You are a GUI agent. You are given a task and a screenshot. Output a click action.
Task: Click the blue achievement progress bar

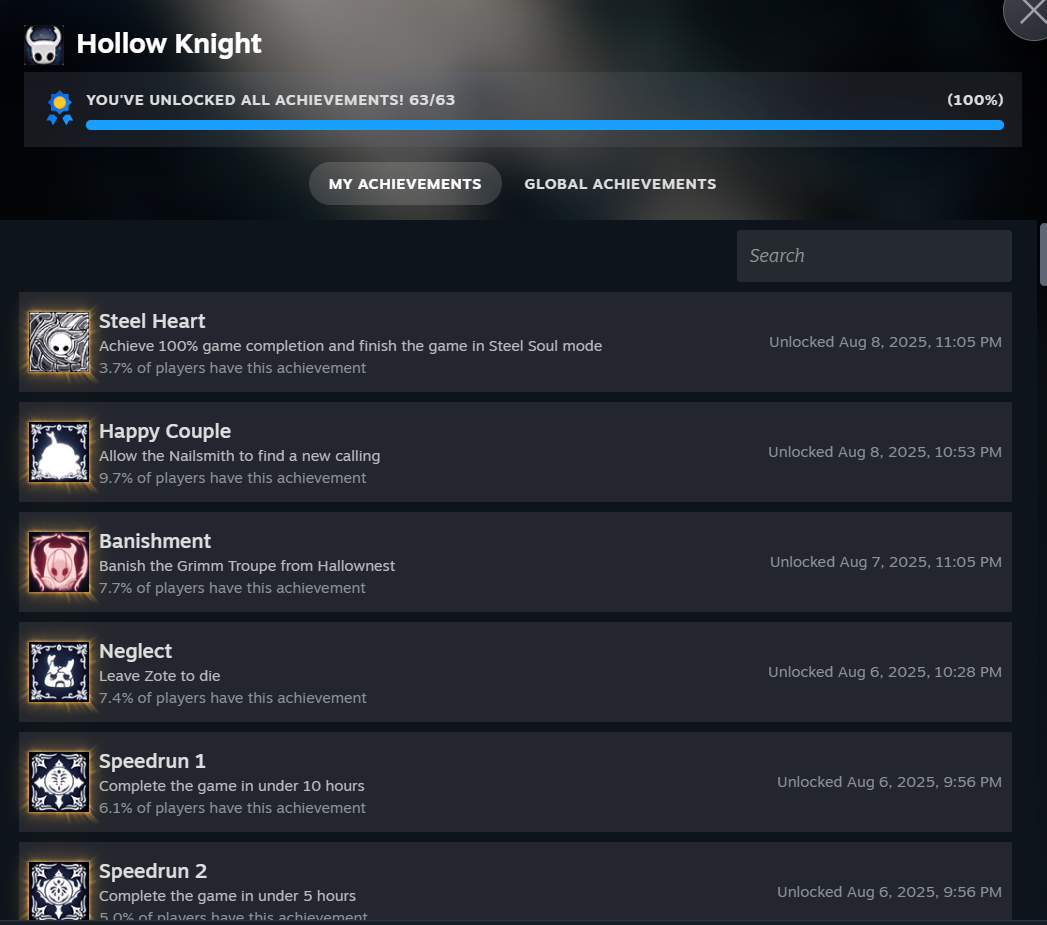coord(545,125)
